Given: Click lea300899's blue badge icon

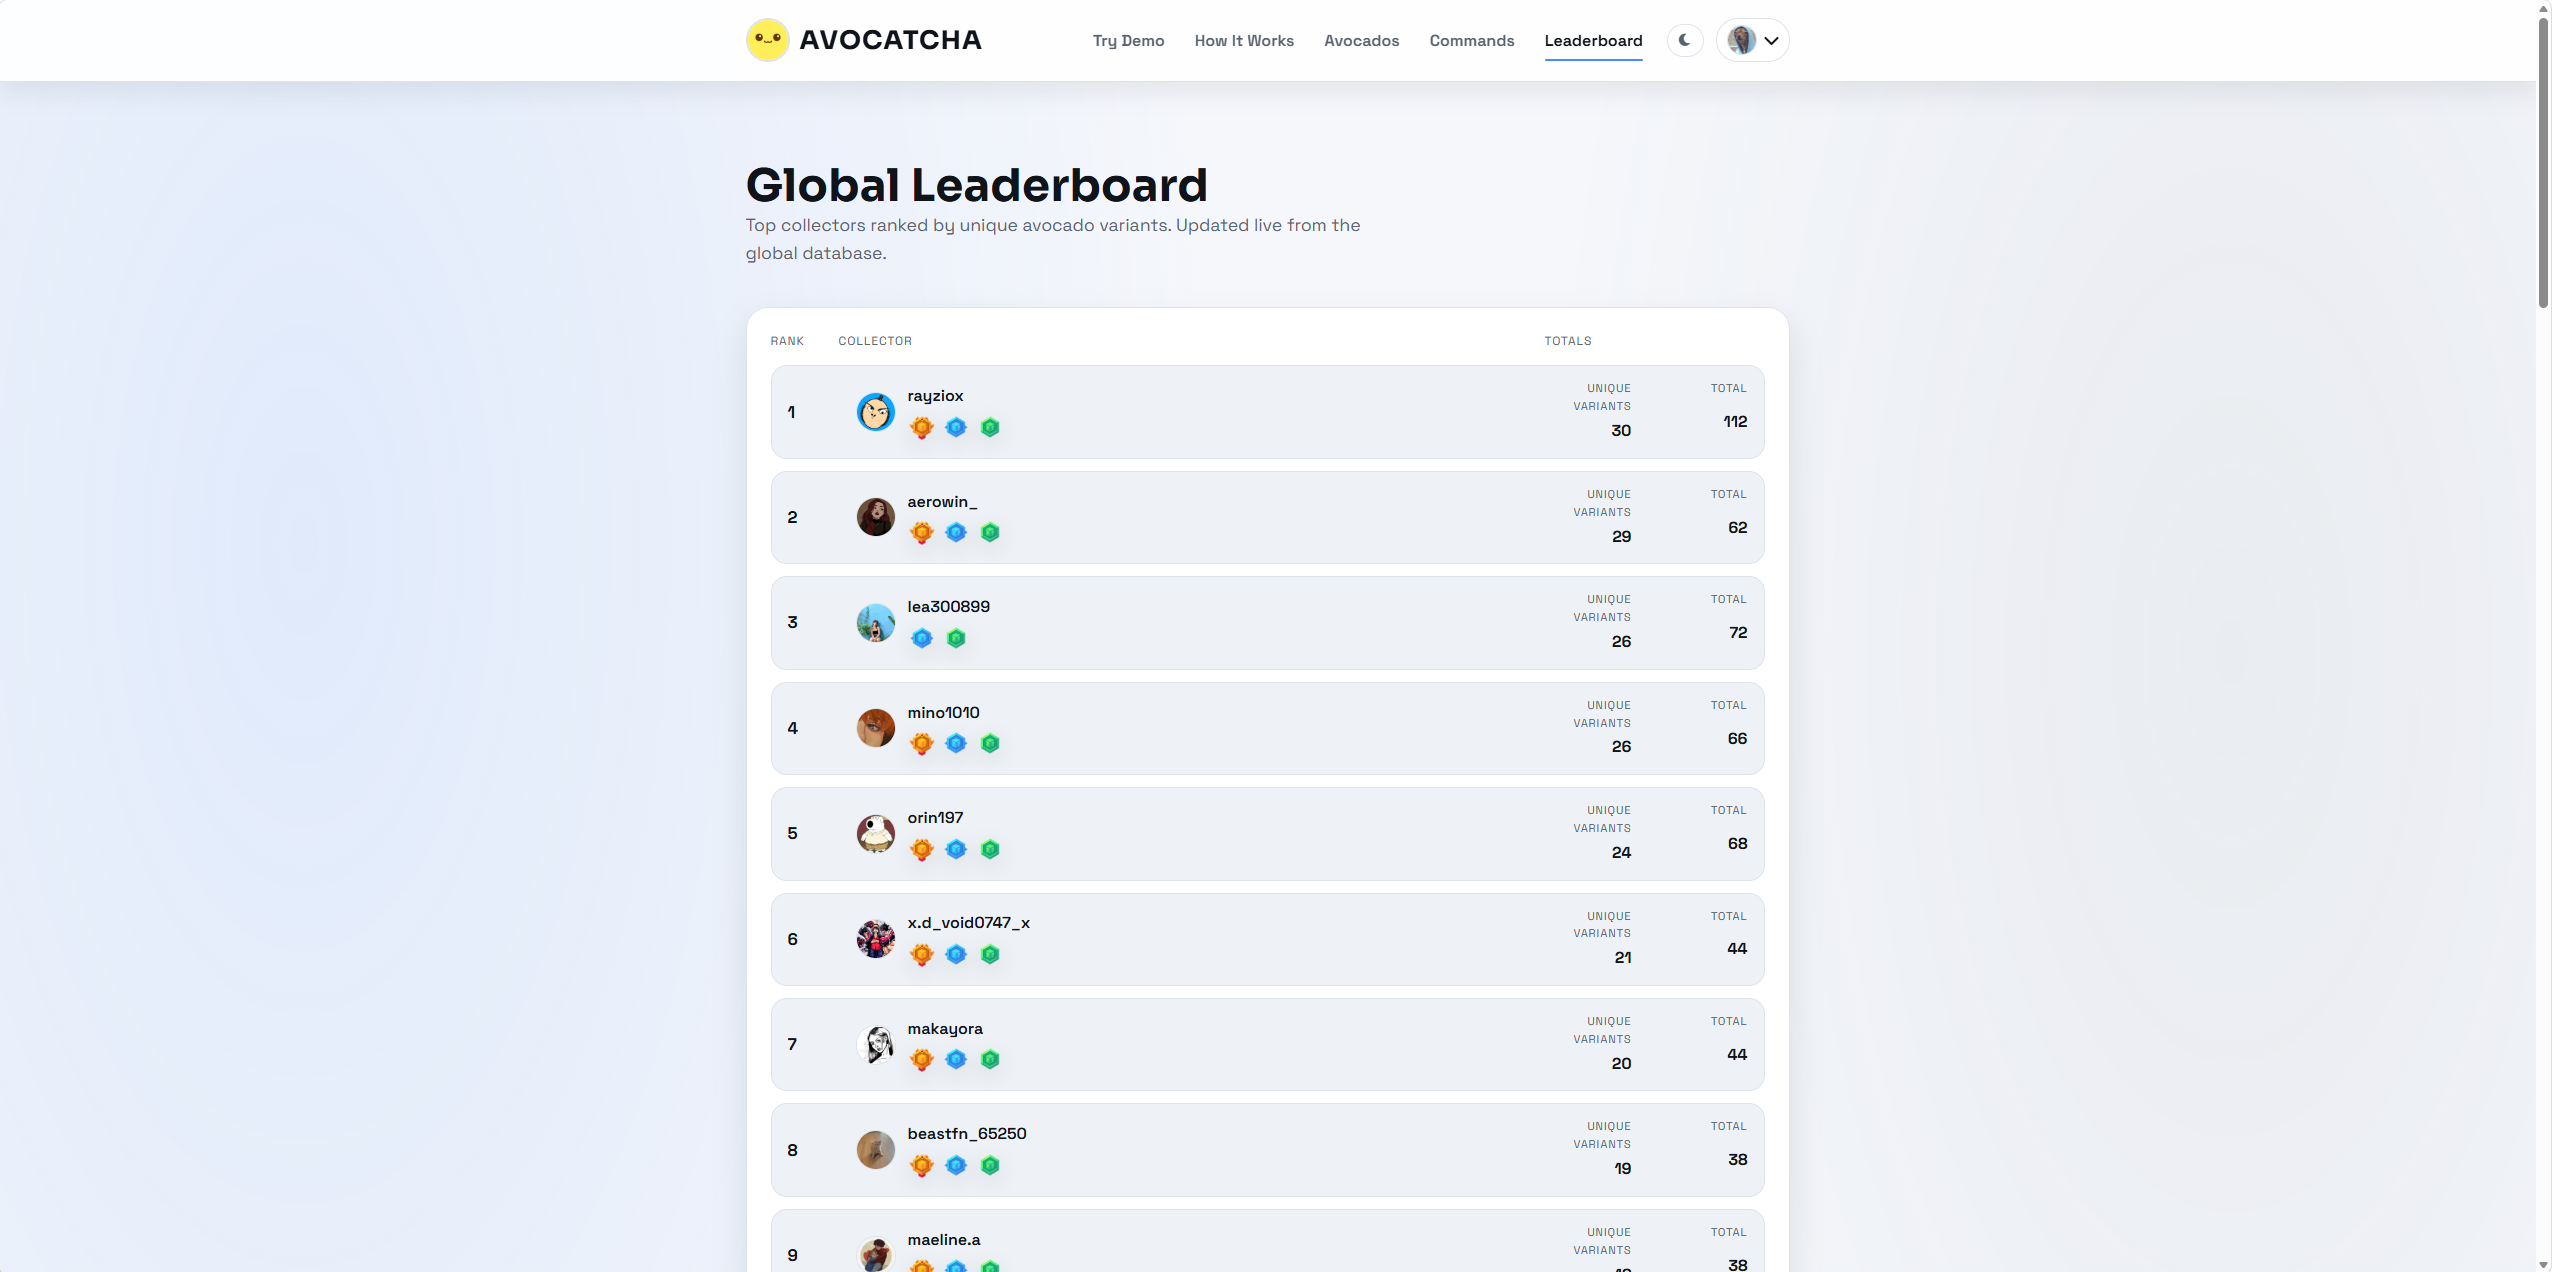Looking at the screenshot, I should pos(922,638).
